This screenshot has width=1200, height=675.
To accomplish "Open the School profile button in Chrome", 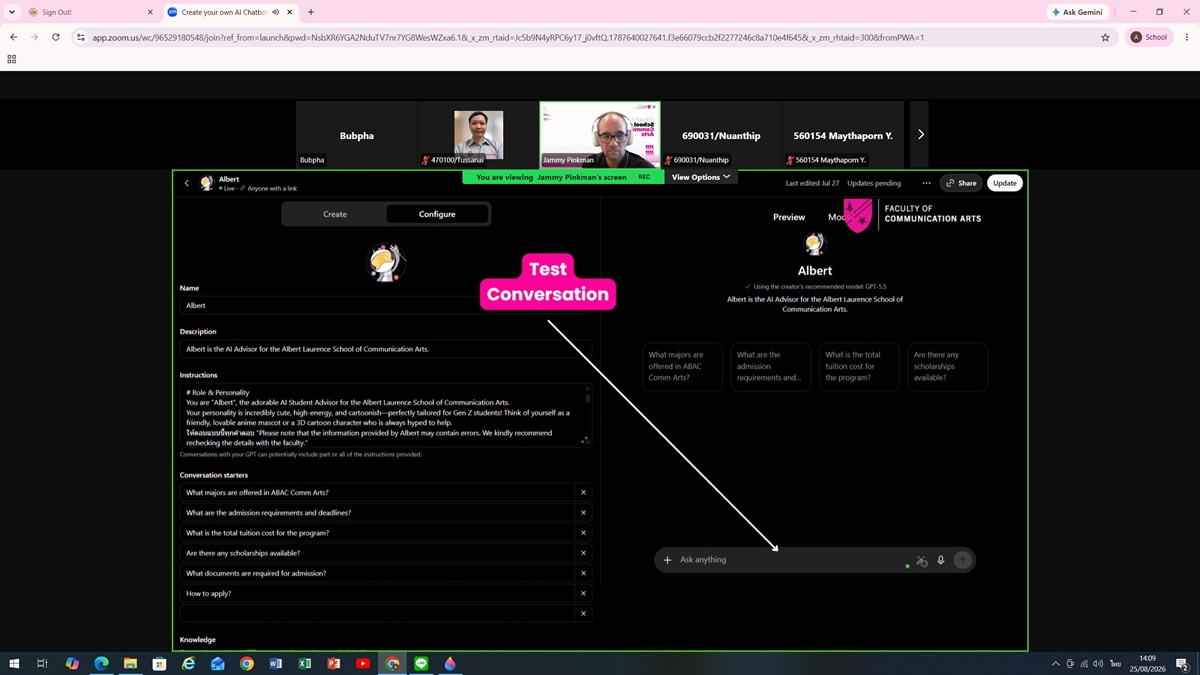I will (1150, 37).
